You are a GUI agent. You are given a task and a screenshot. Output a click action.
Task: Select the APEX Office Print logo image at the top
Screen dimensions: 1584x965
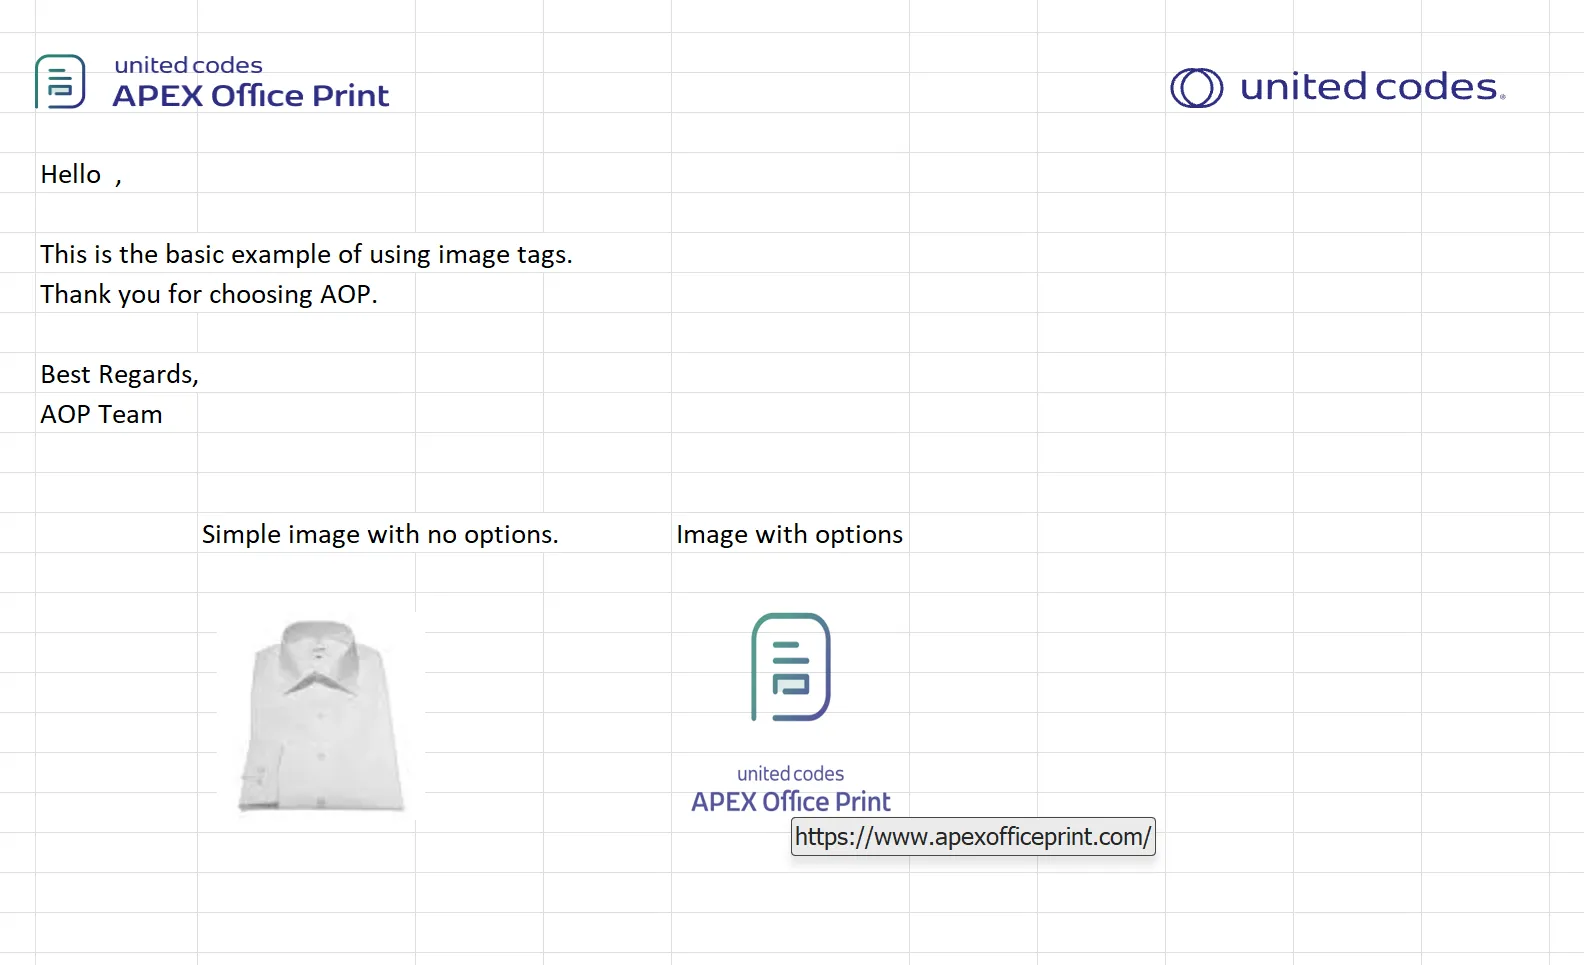pos(212,81)
